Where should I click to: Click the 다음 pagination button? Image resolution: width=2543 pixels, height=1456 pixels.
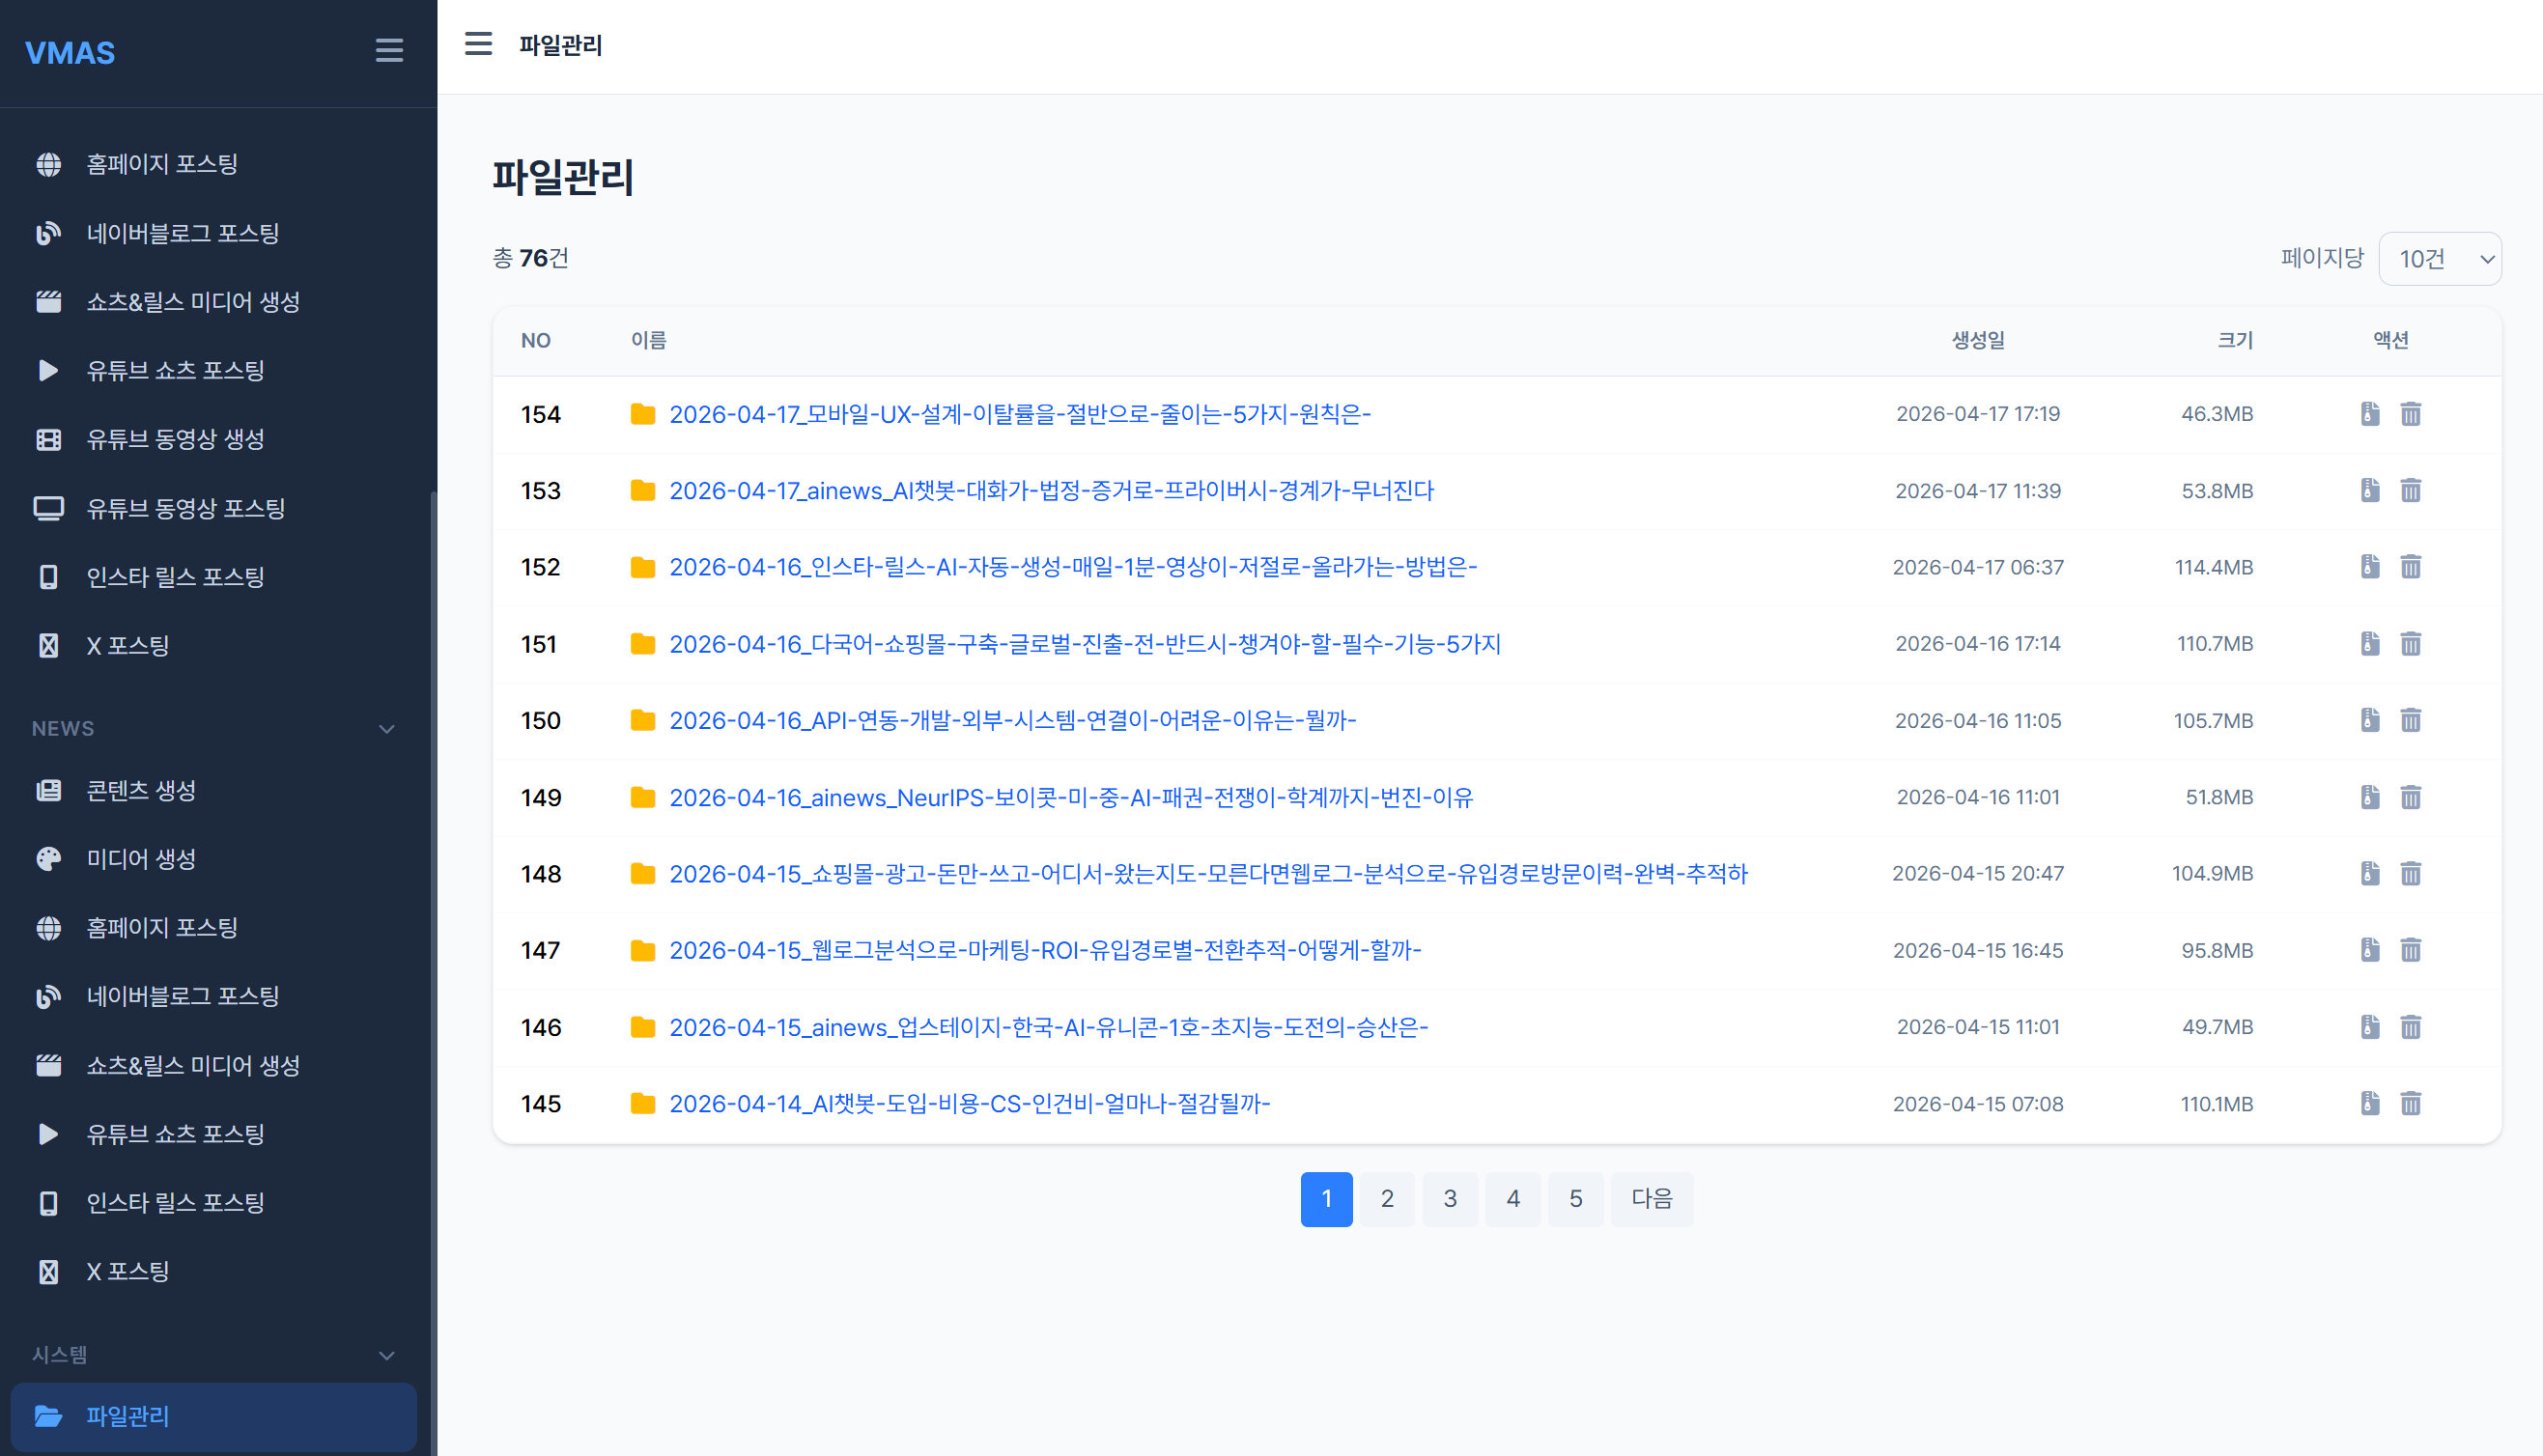(1650, 1199)
